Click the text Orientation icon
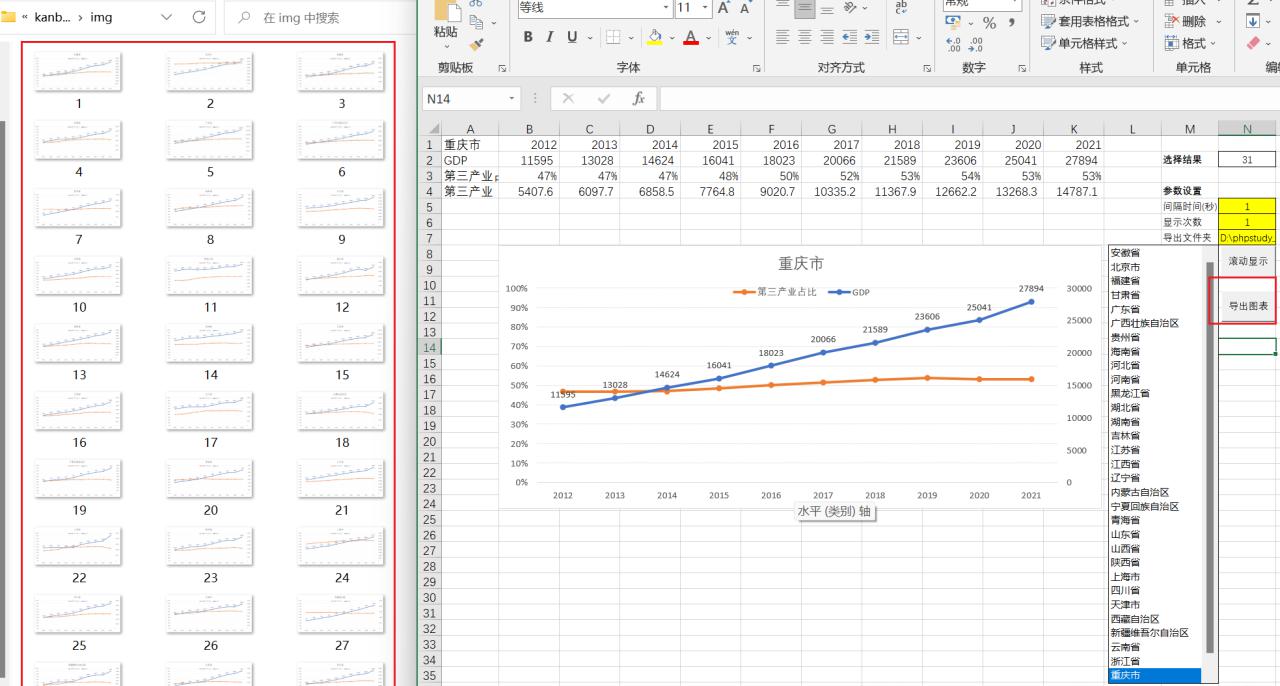 point(849,8)
